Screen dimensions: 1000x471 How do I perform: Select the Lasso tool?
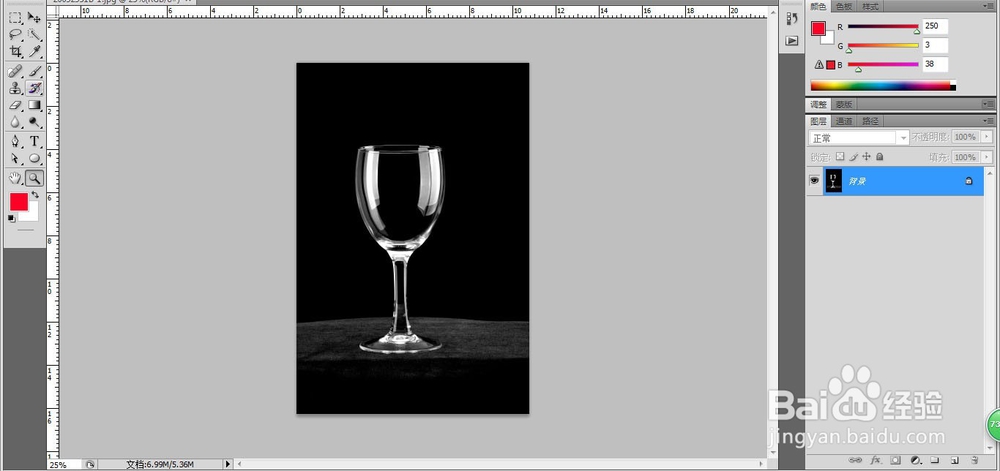point(16,34)
